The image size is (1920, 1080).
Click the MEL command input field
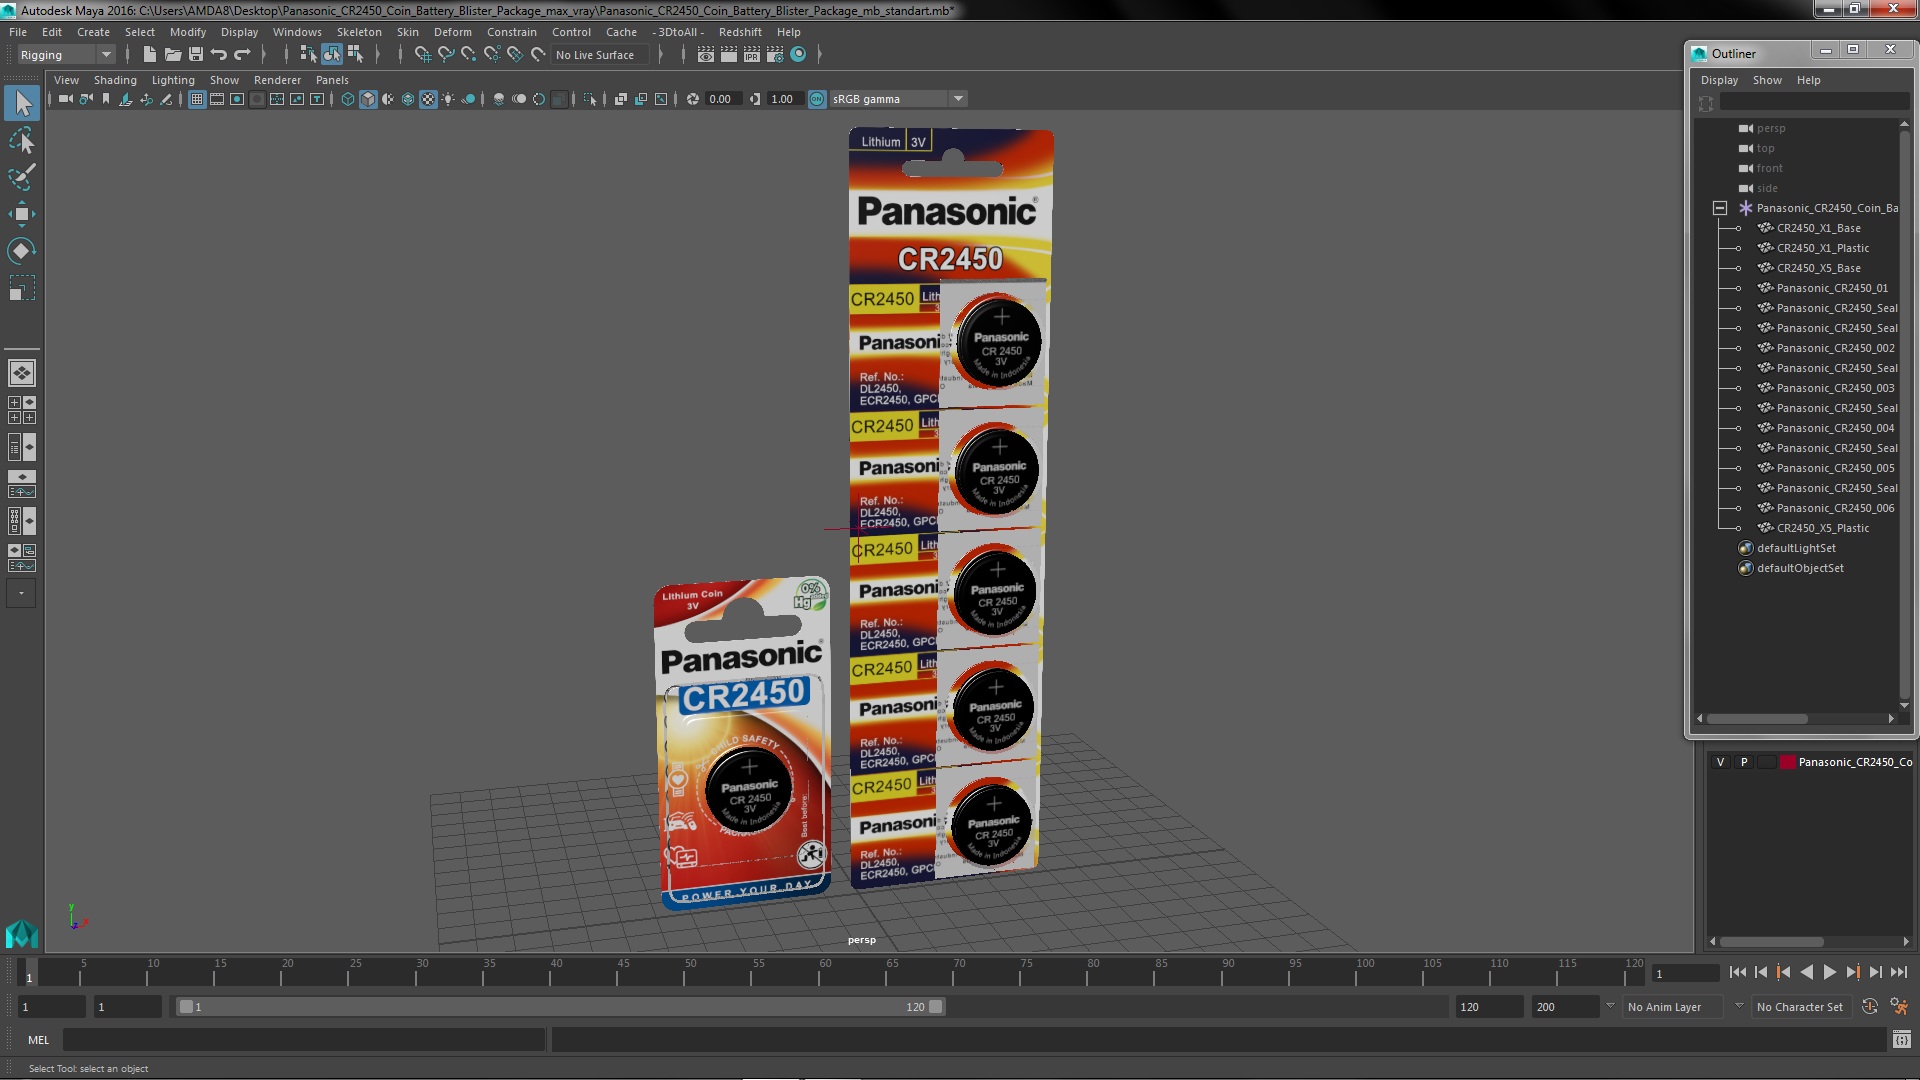[304, 1040]
